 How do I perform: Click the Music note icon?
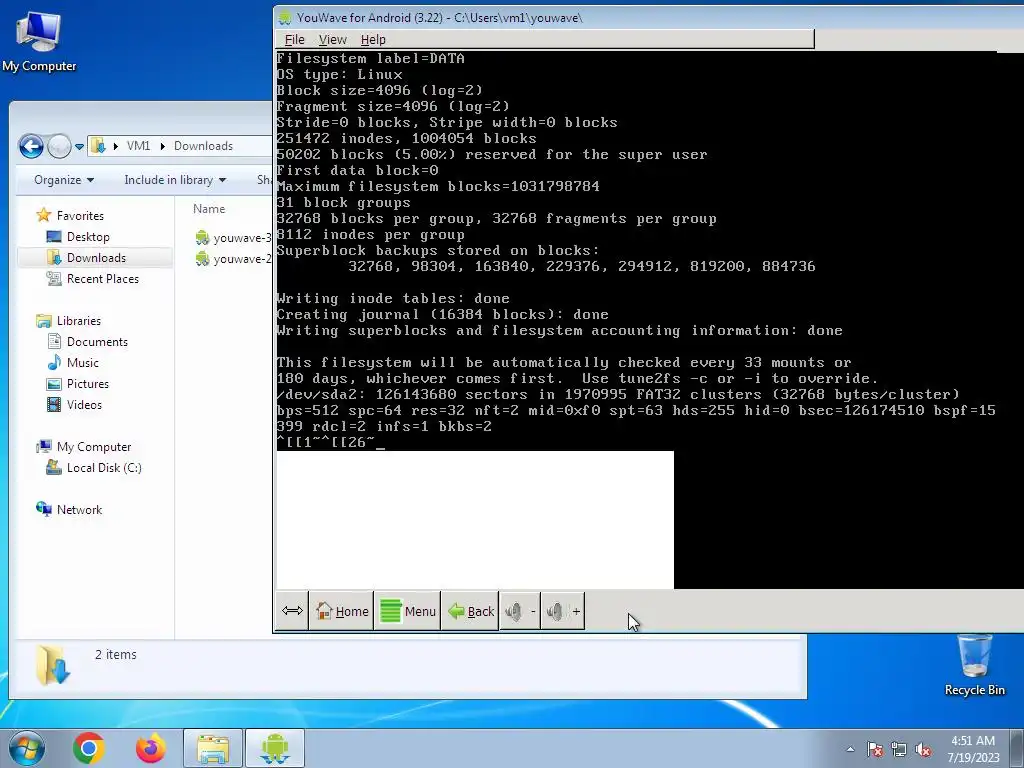(54, 362)
